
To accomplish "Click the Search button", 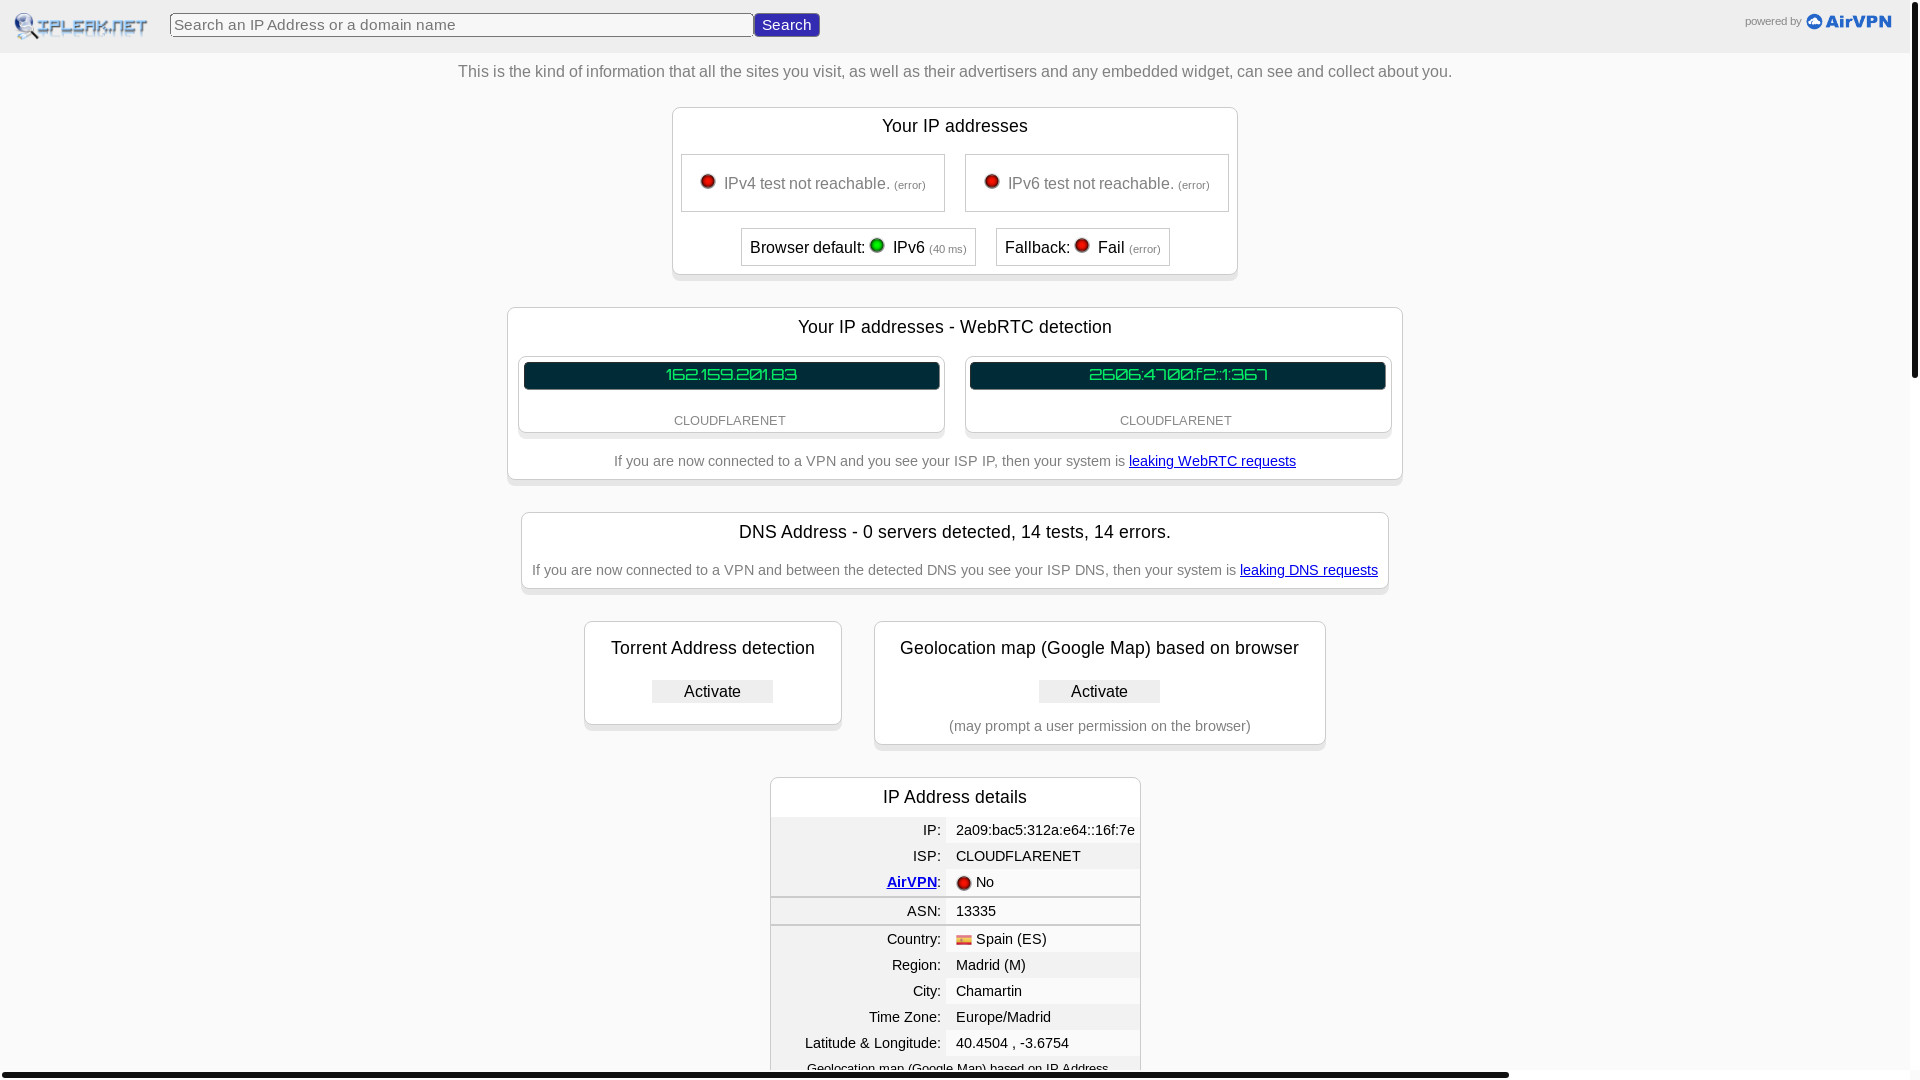I will tap(787, 25).
